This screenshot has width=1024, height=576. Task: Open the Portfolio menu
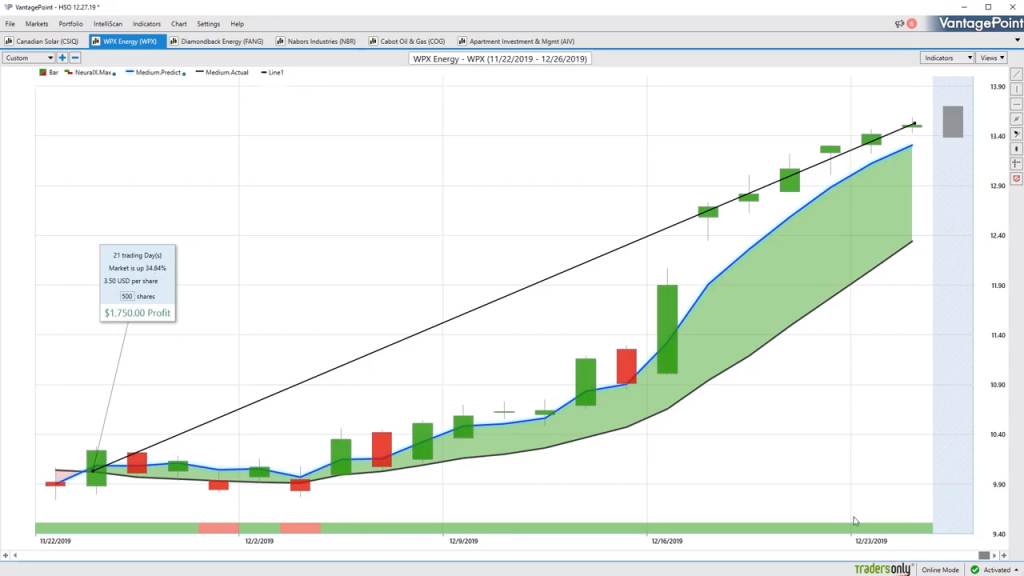click(71, 24)
